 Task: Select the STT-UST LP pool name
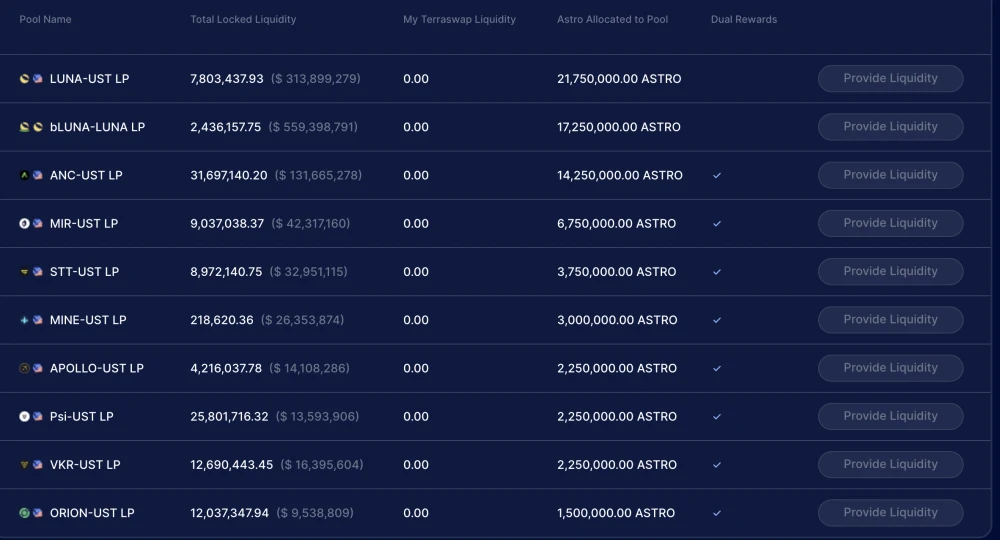click(x=84, y=272)
